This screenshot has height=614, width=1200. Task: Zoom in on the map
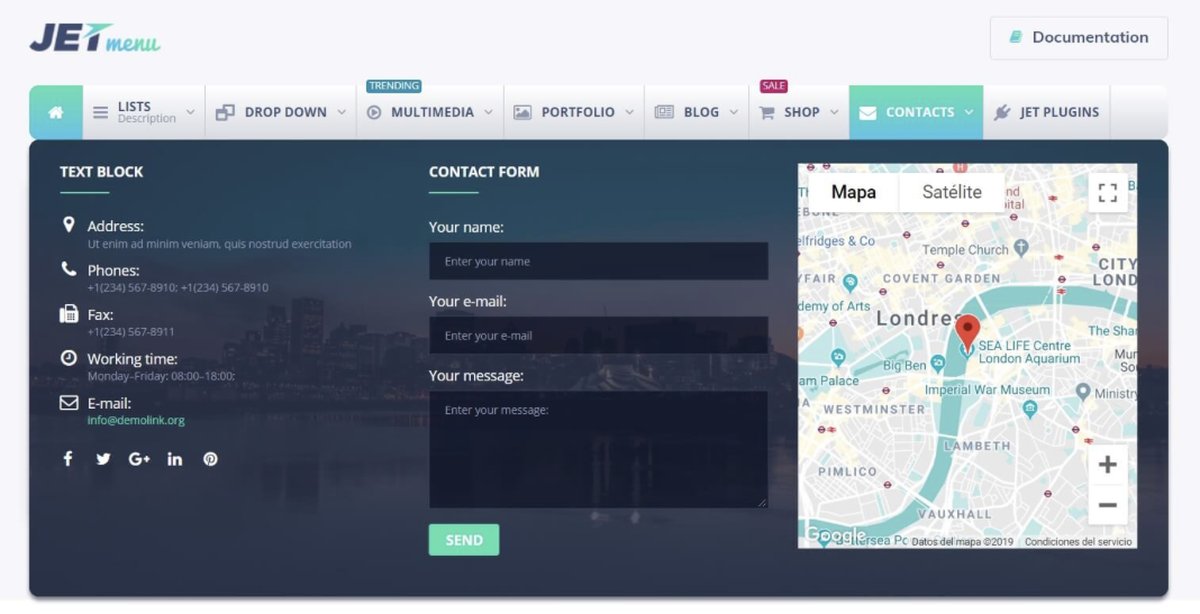(1107, 464)
